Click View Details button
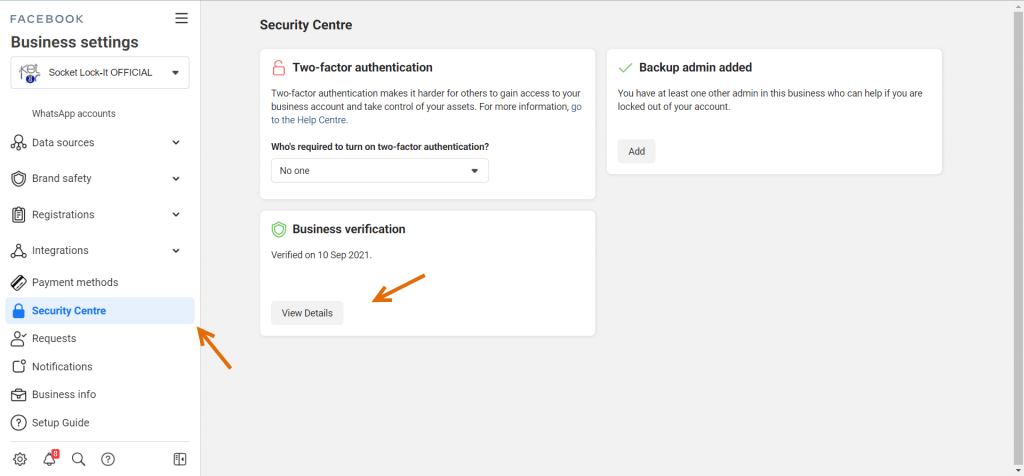This screenshot has height=476, width=1024. [307, 313]
